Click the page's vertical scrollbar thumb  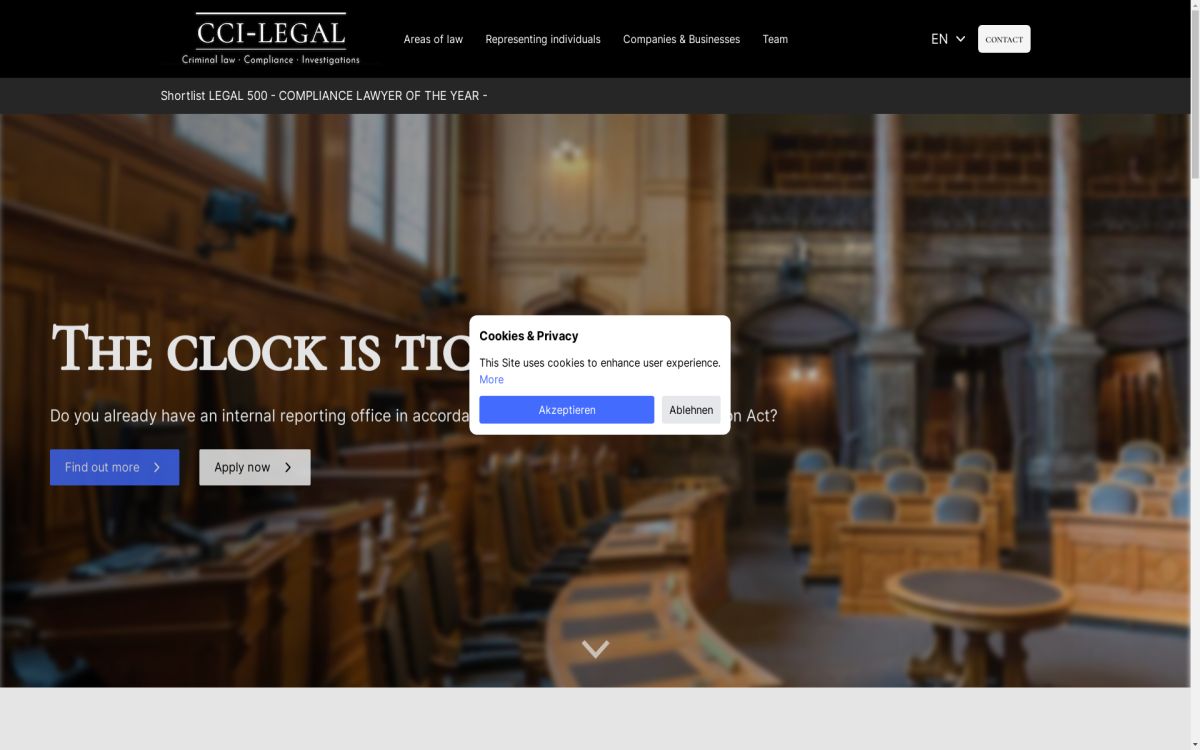pos(1192,90)
